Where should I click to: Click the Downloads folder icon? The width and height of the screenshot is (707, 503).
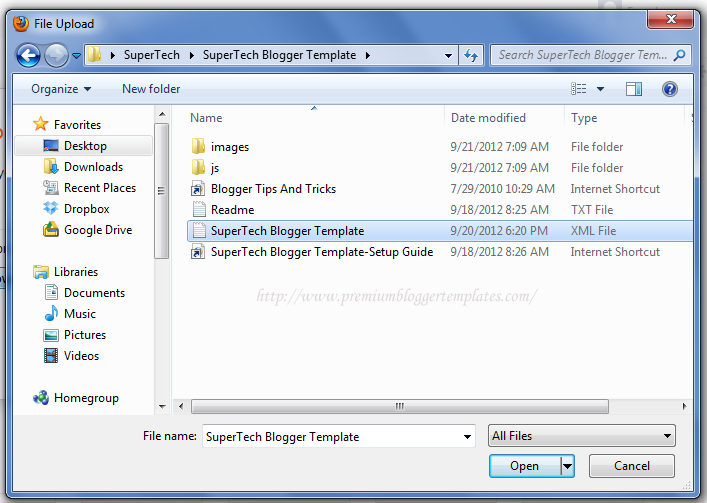(x=51, y=166)
